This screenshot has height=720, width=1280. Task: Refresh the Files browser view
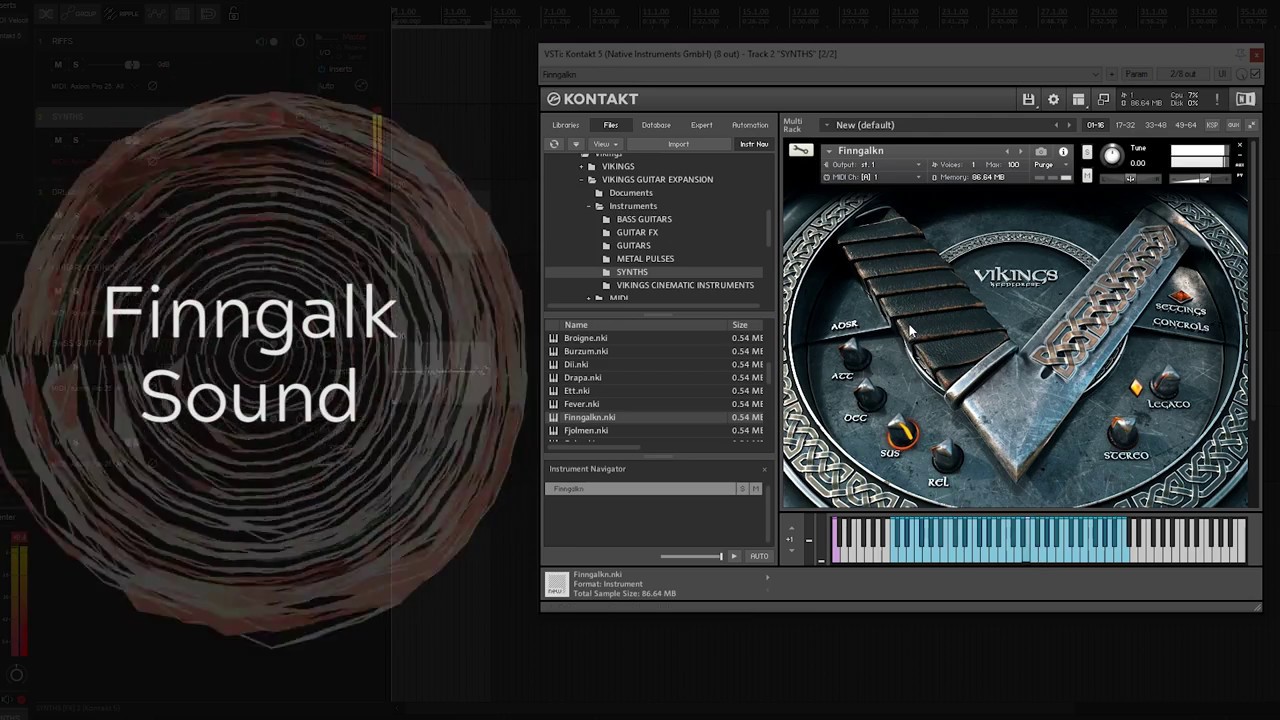coord(554,144)
